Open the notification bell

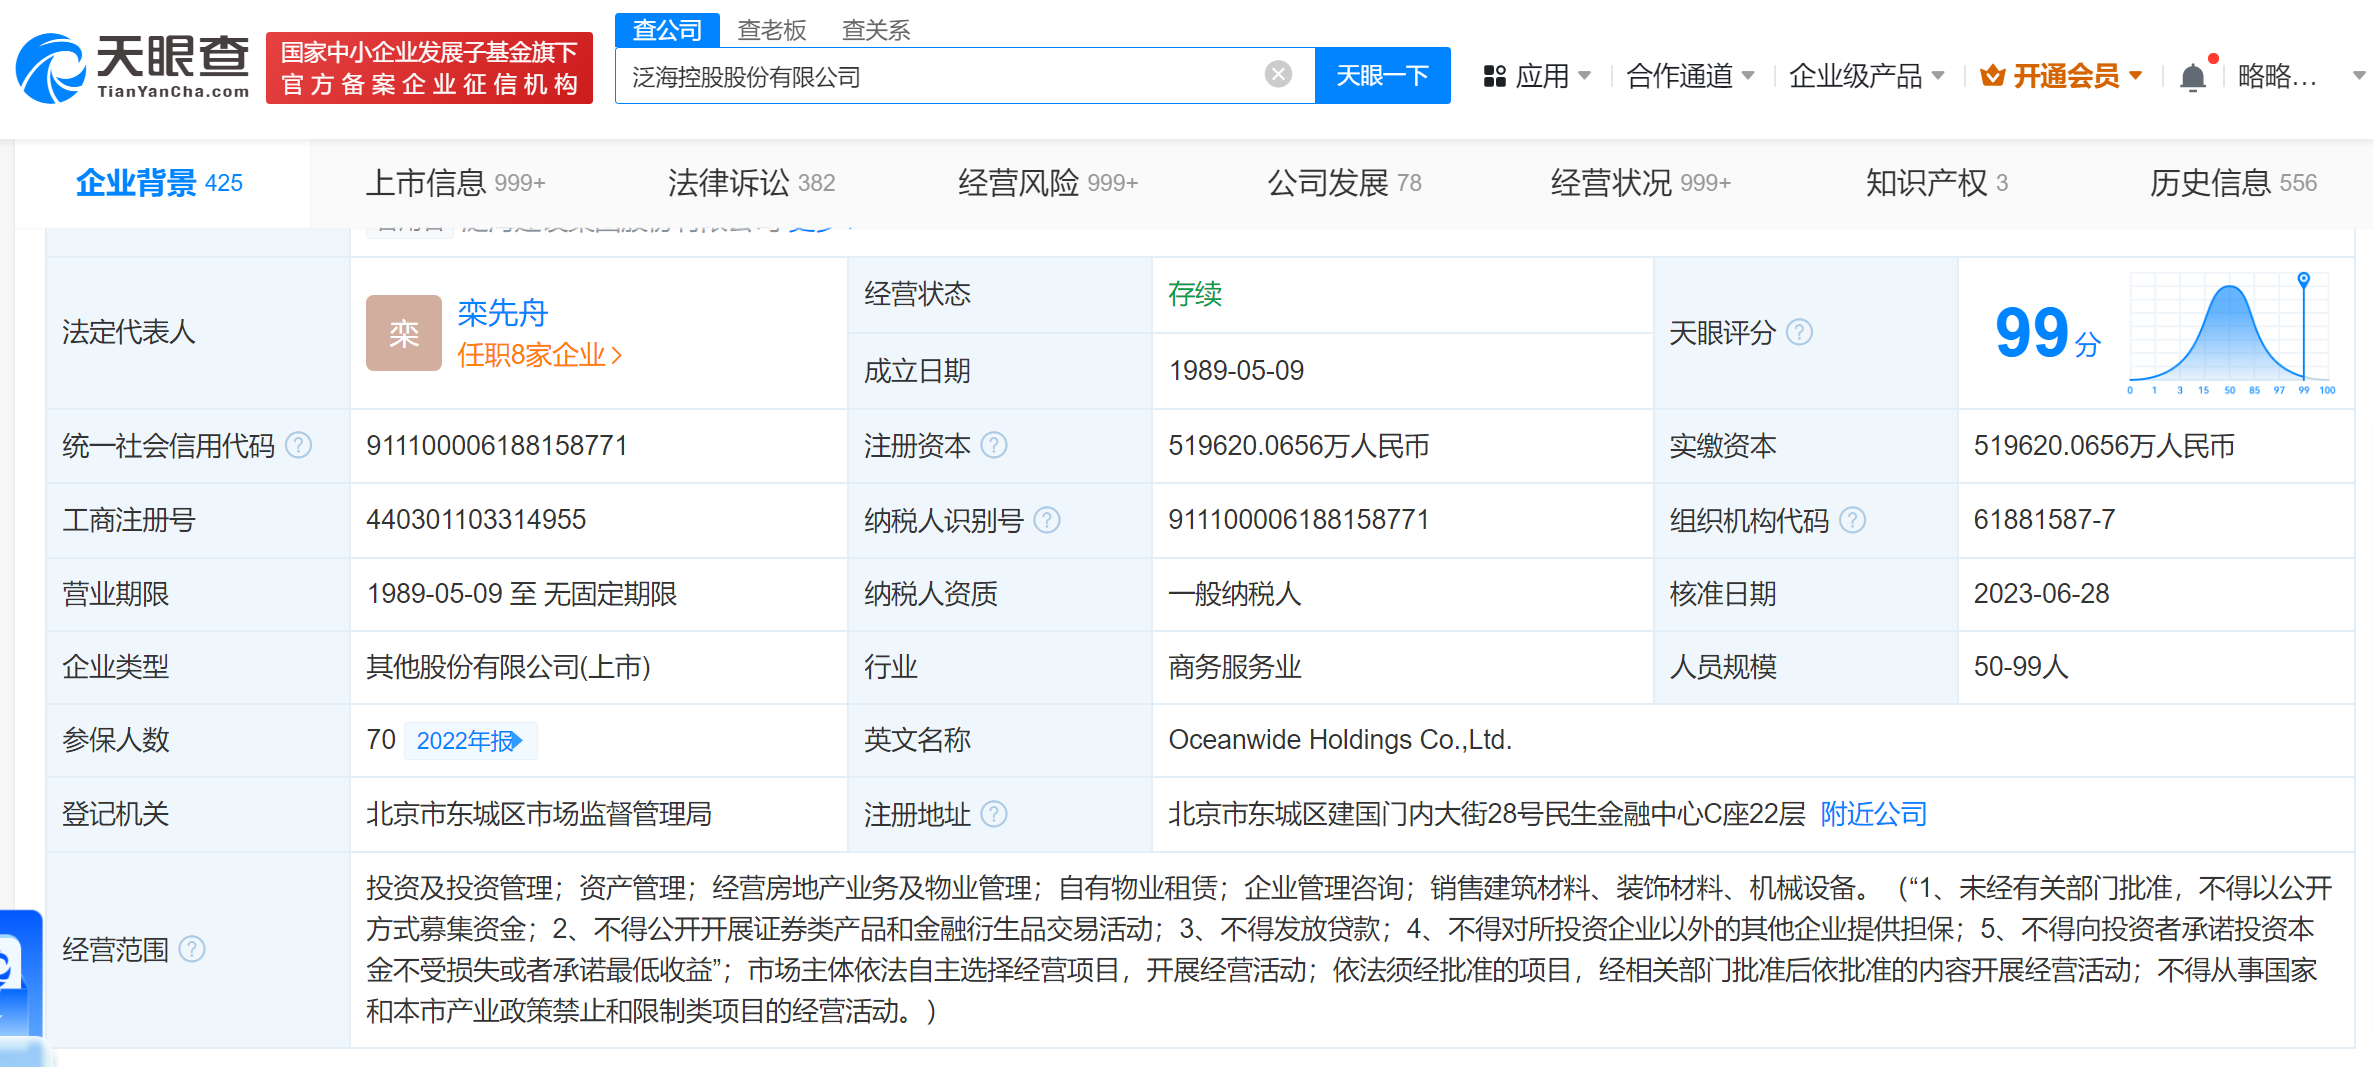tap(2192, 77)
